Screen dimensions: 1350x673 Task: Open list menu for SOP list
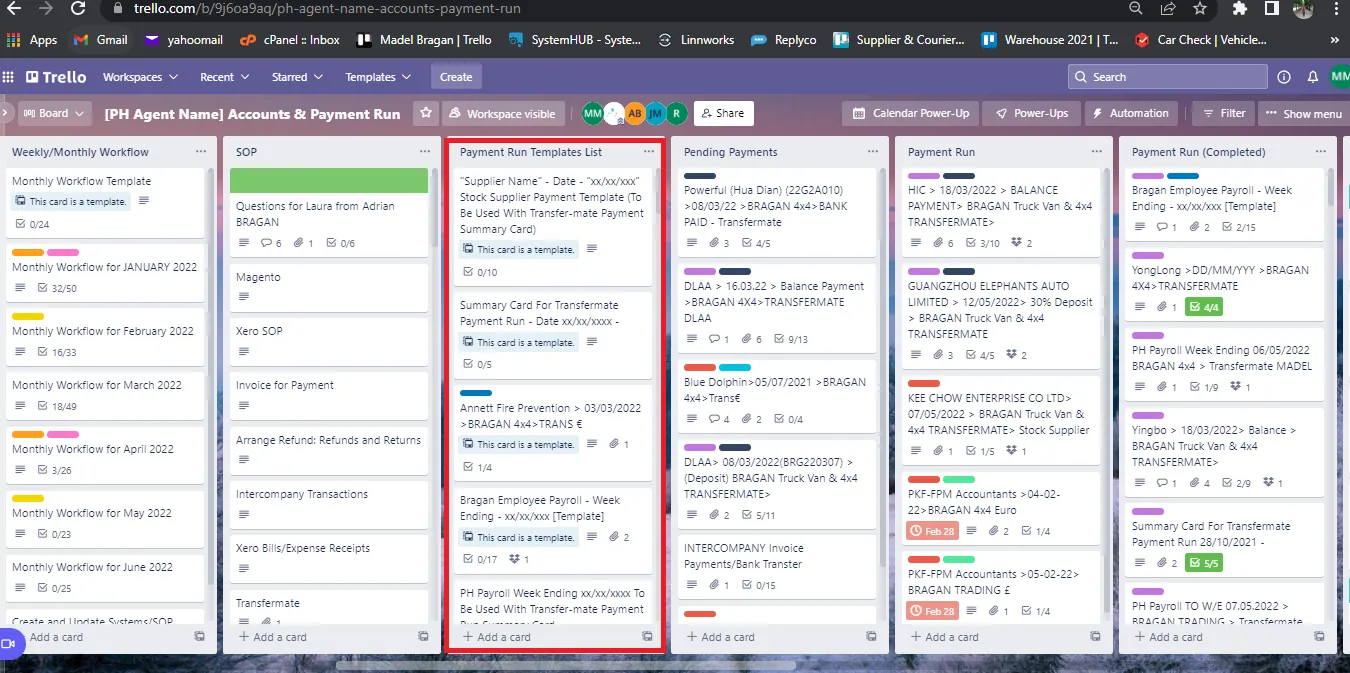[x=425, y=152]
